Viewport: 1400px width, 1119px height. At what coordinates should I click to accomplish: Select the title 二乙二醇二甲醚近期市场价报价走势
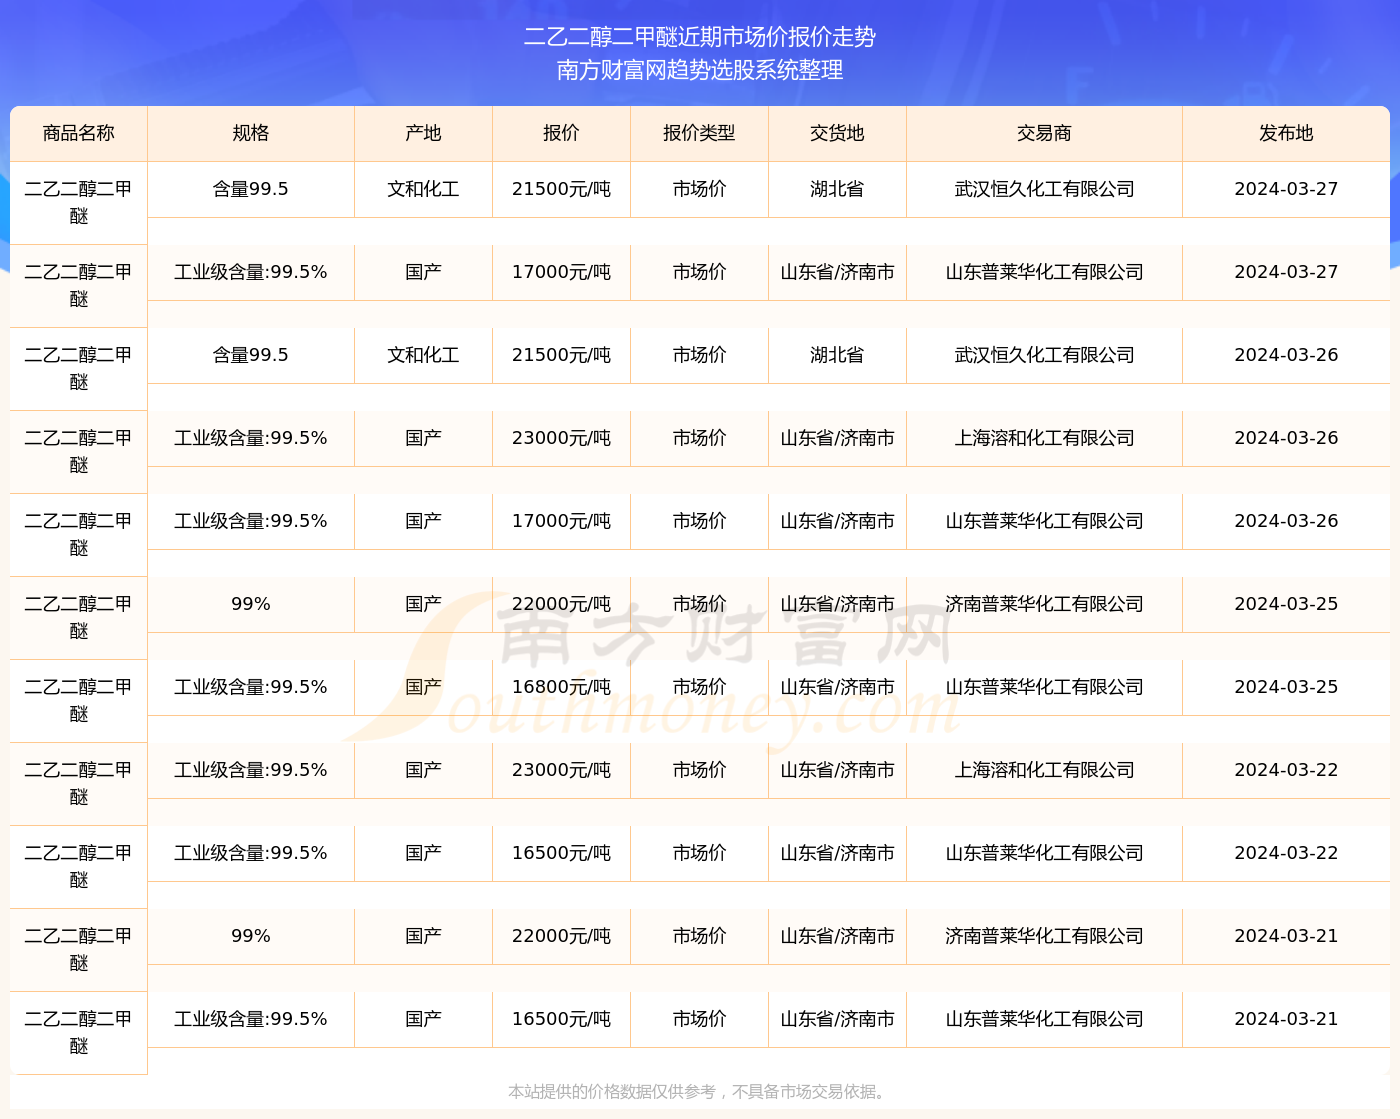point(700,37)
